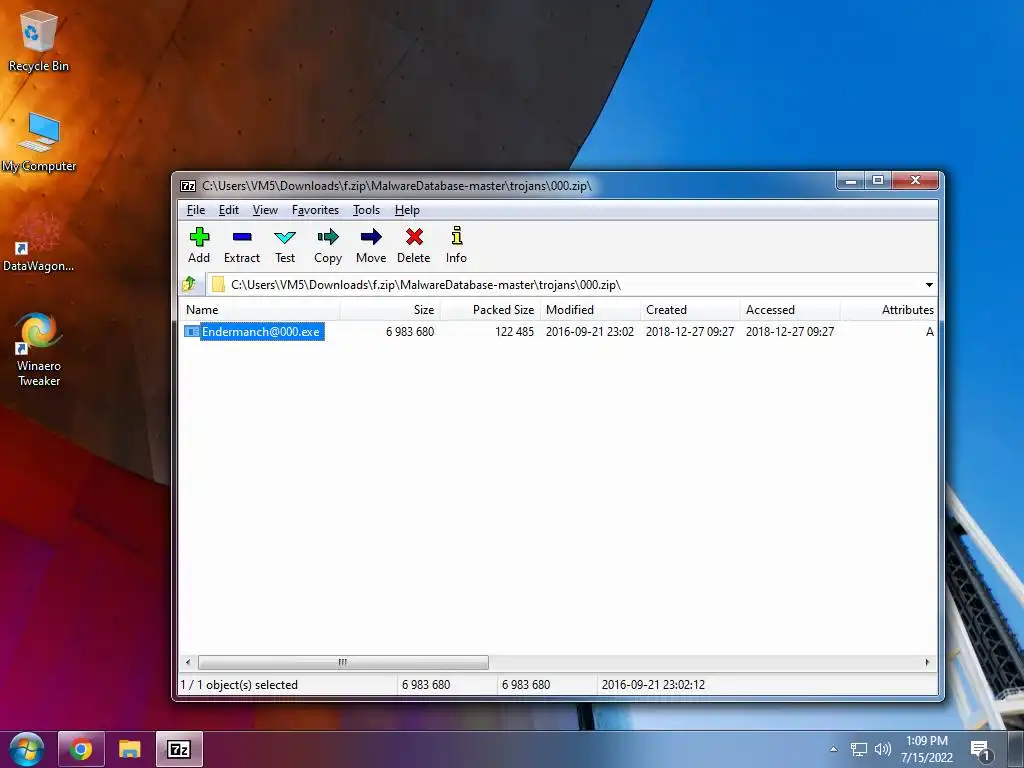Viewport: 1024px width, 768px height.
Task: Click the attribute A cell
Action: click(929, 332)
